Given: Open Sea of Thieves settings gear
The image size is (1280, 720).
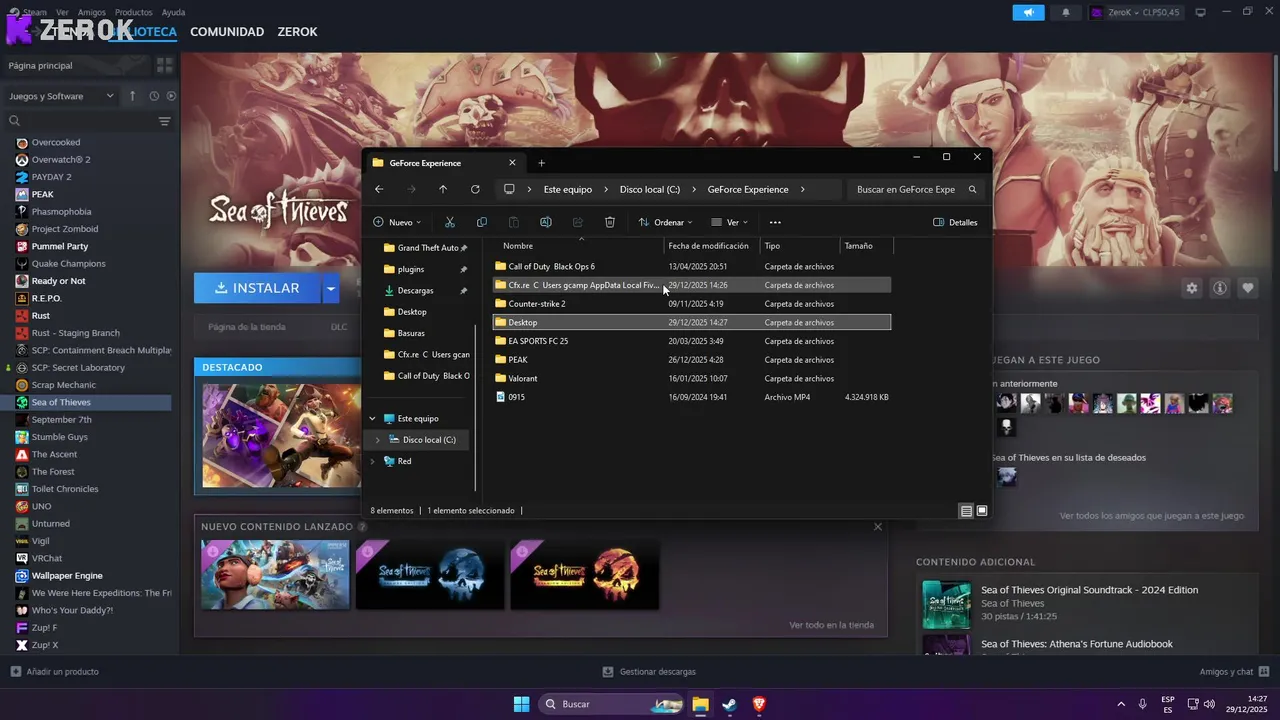Looking at the screenshot, I should (x=1192, y=288).
